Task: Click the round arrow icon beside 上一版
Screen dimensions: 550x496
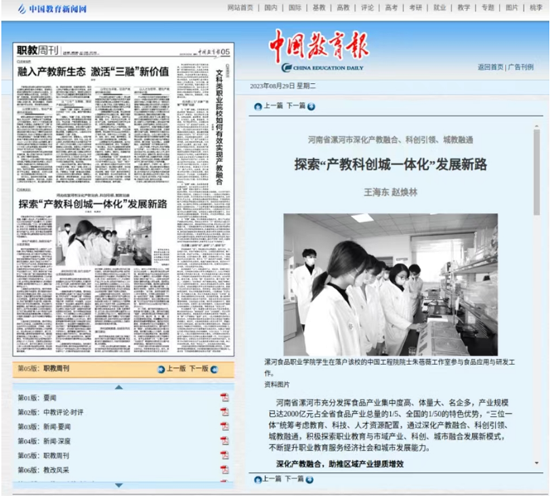Action: [x=161, y=369]
